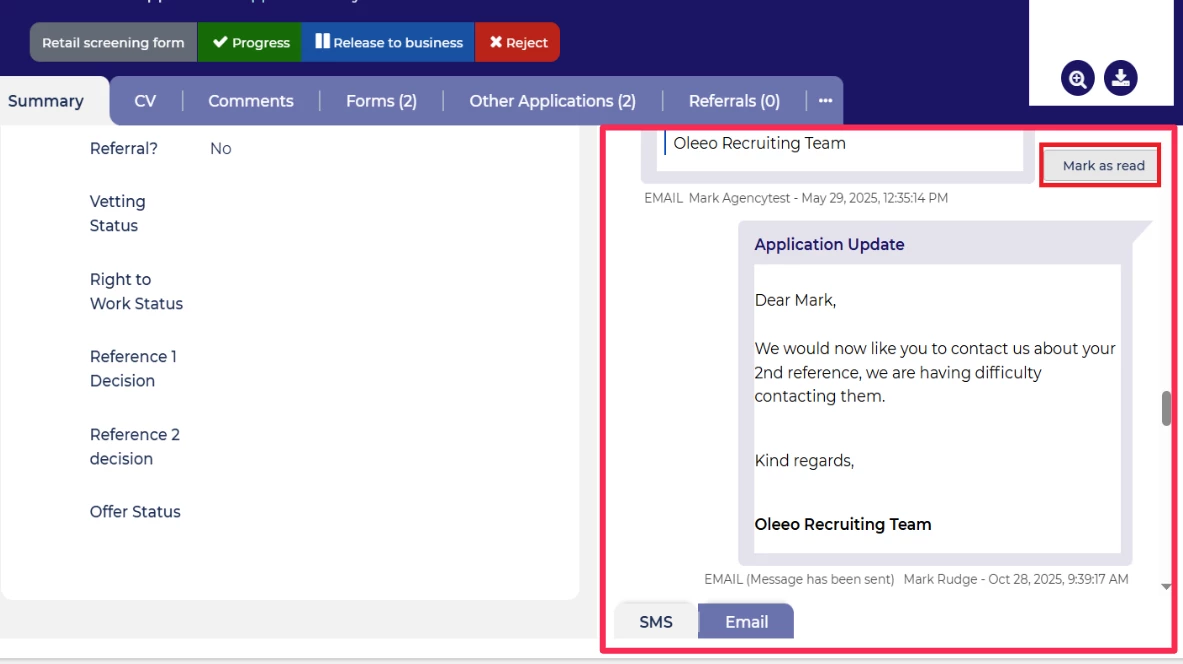Viewport: 1183px width, 664px height.
Task: Click the red Reject button
Action: (x=518, y=42)
